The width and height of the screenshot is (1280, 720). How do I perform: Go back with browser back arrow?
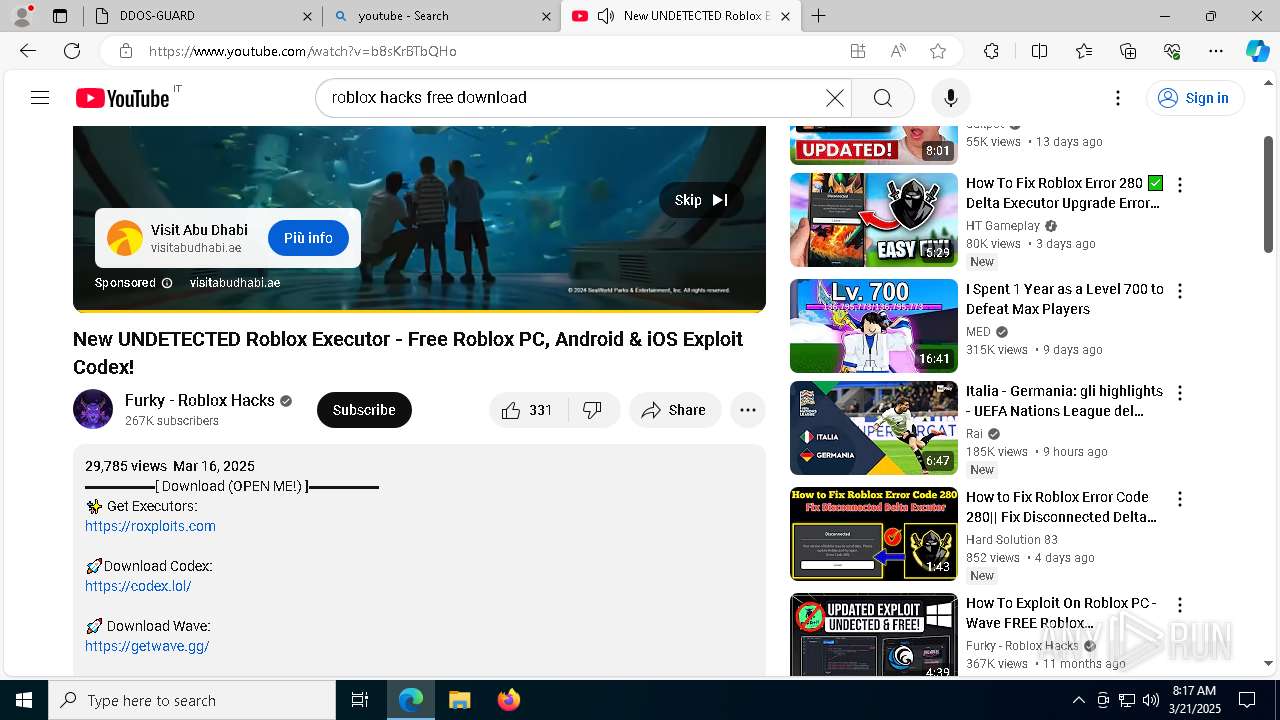(28, 51)
